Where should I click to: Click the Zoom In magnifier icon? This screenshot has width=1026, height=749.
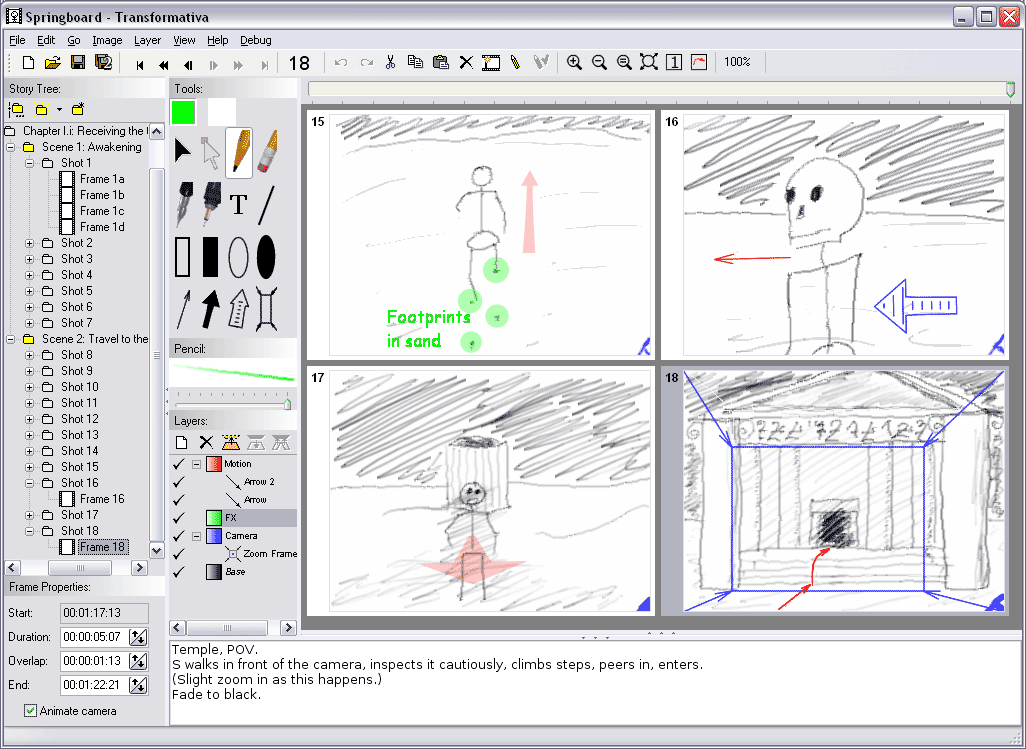(x=574, y=62)
